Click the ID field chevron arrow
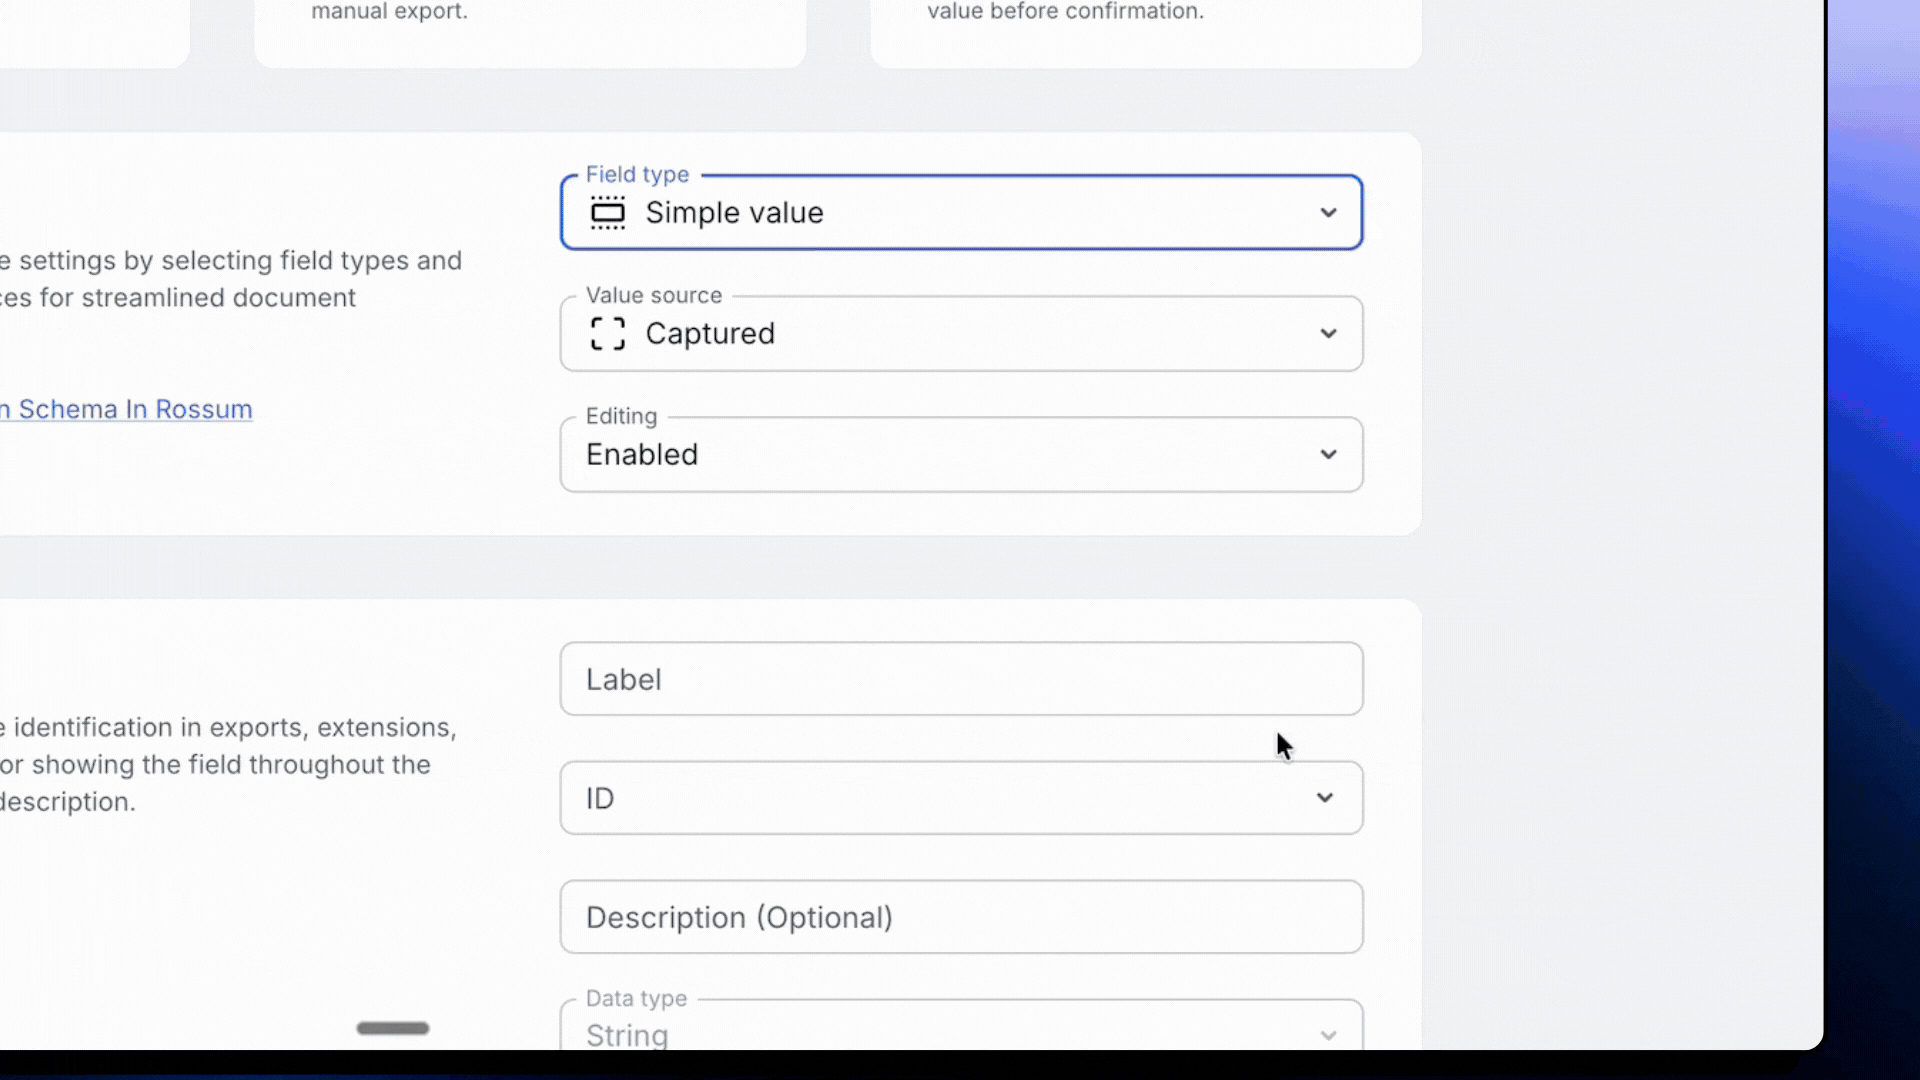This screenshot has height=1080, width=1920. [1324, 798]
